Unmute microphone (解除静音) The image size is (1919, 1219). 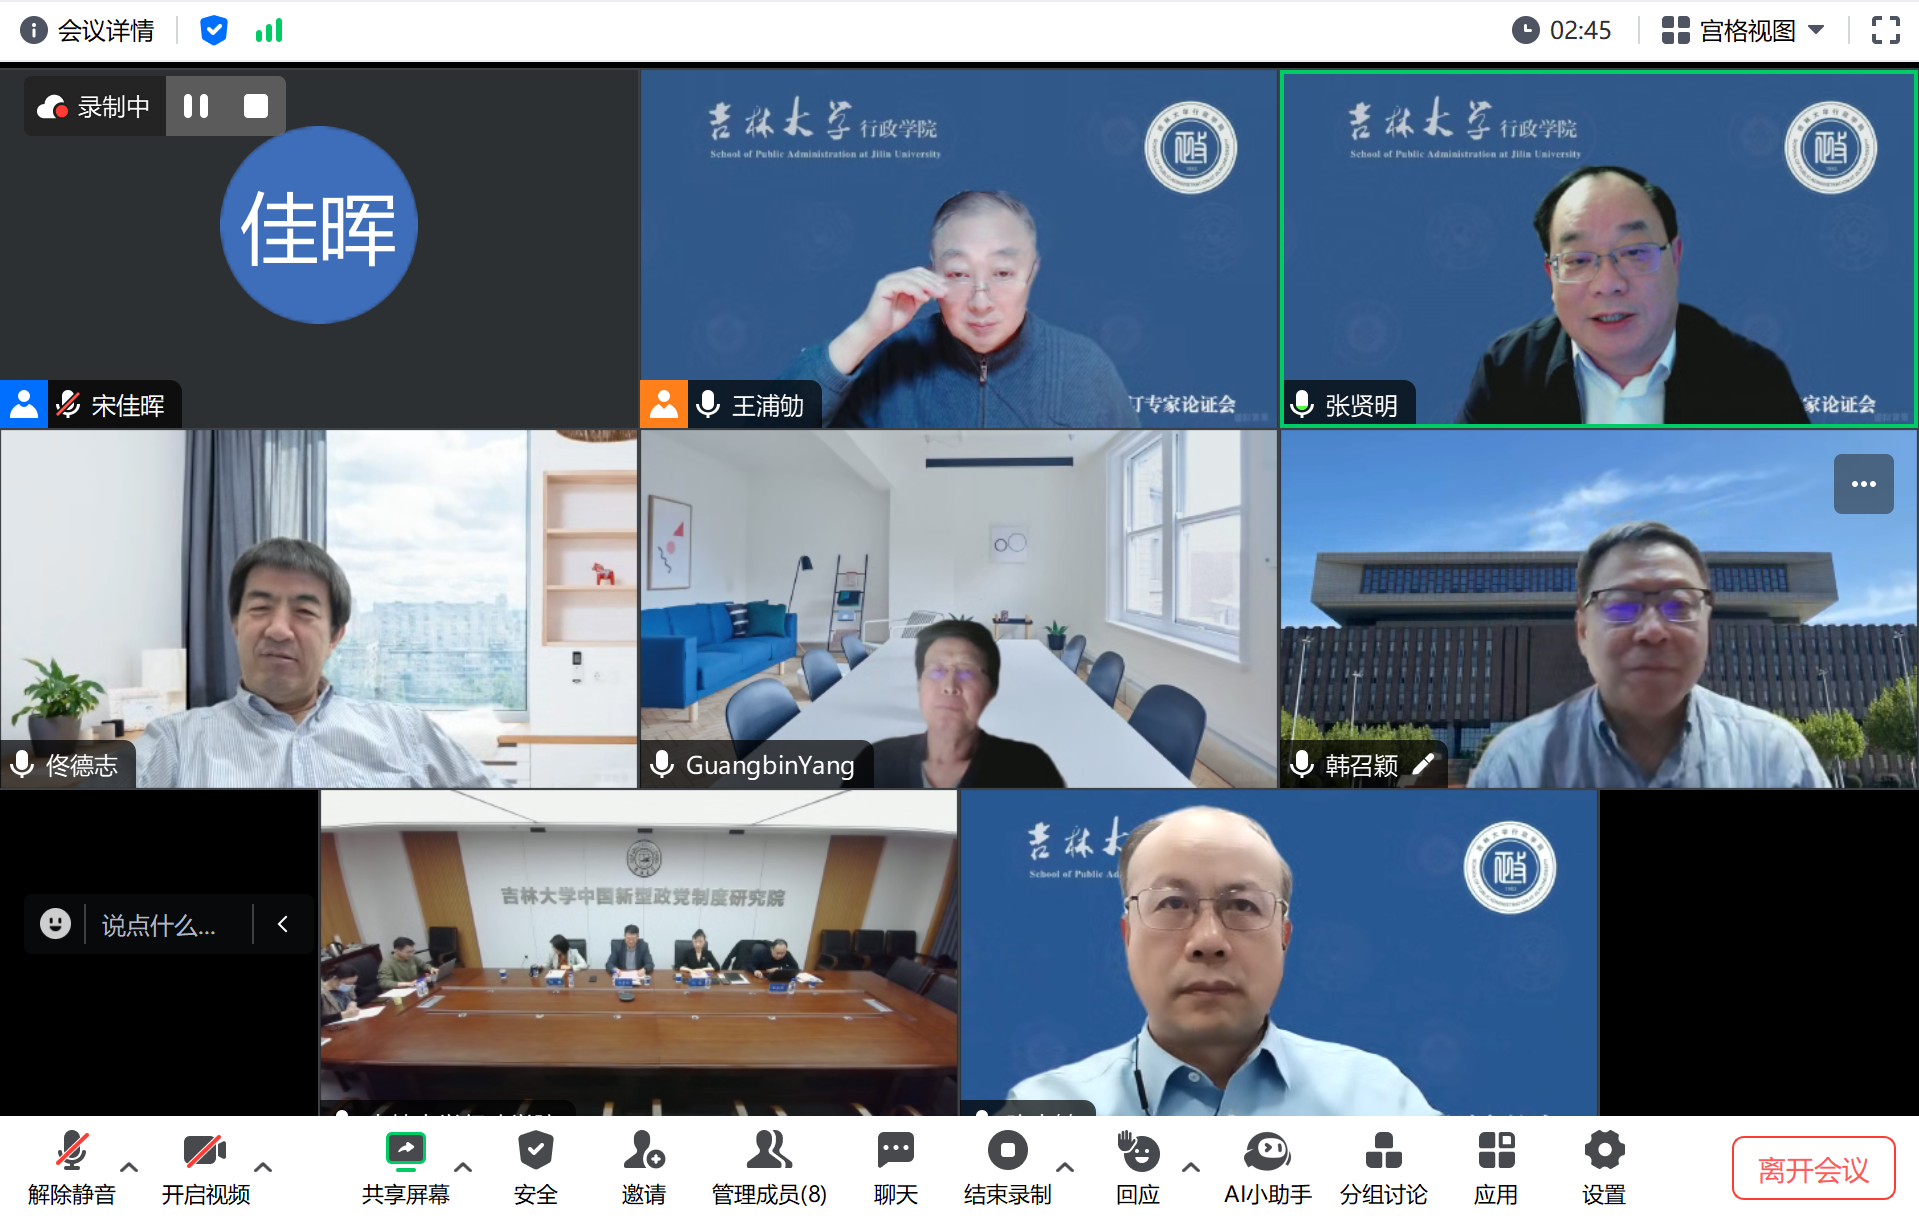pos(71,1152)
